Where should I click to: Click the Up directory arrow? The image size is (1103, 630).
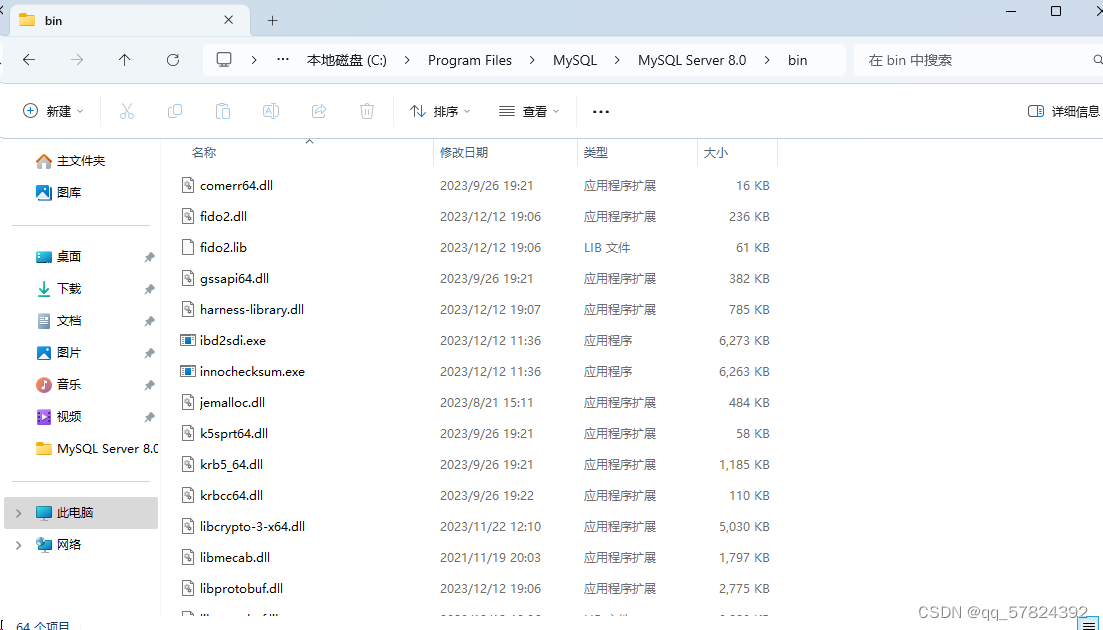pyautogui.click(x=124, y=60)
